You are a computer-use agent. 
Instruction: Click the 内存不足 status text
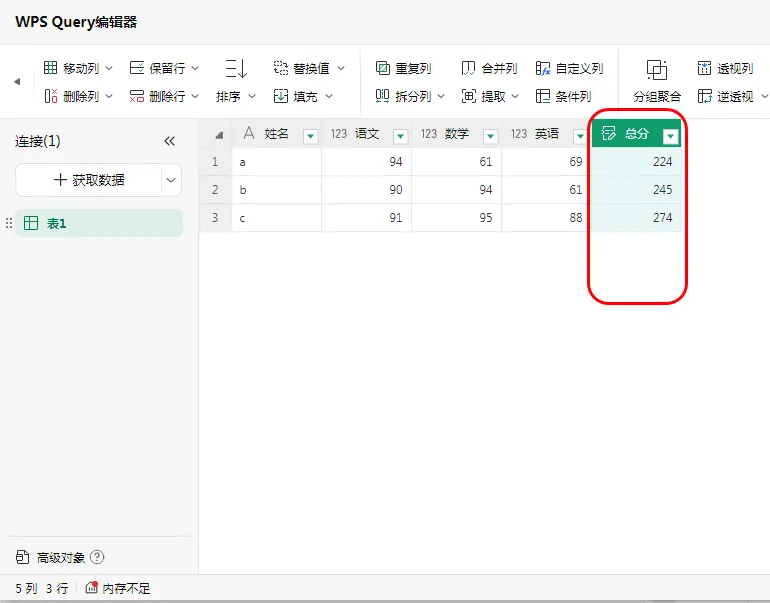pos(126,588)
